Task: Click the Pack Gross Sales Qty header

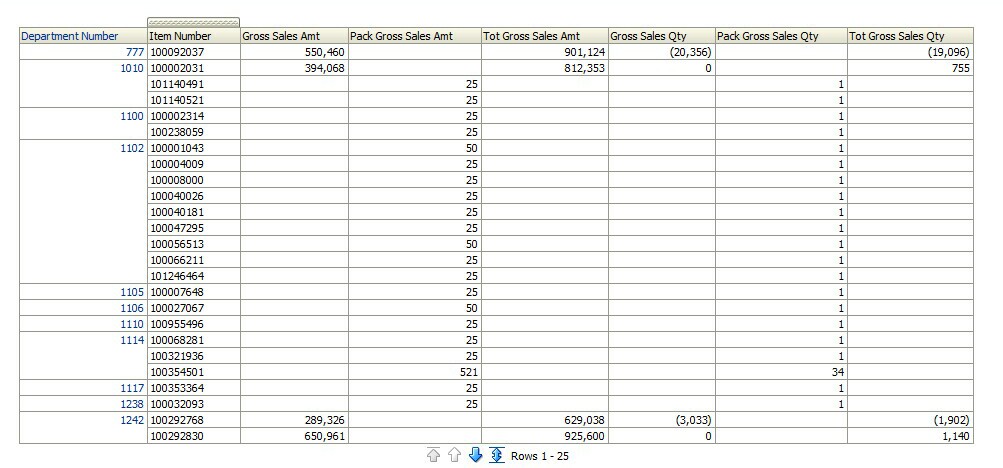Action: tap(768, 36)
